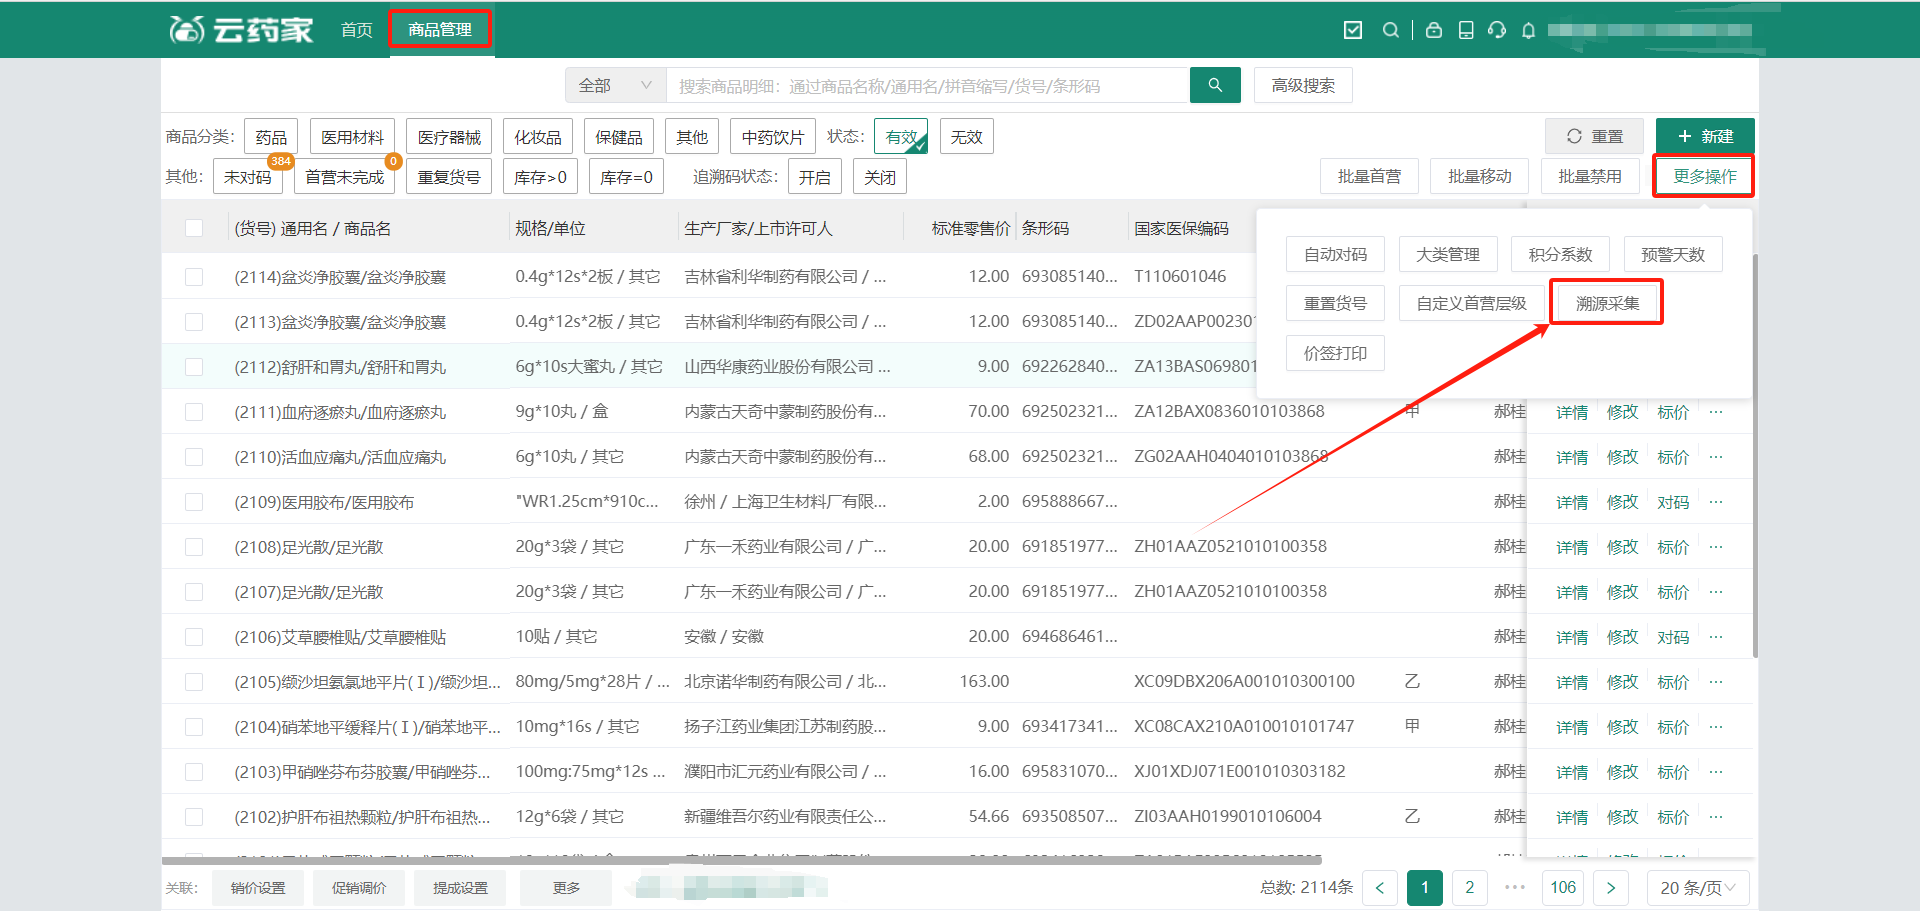Image resolution: width=1920 pixels, height=911 pixels.
Task: Click in the product search input field
Action: pyautogui.click(x=928, y=85)
